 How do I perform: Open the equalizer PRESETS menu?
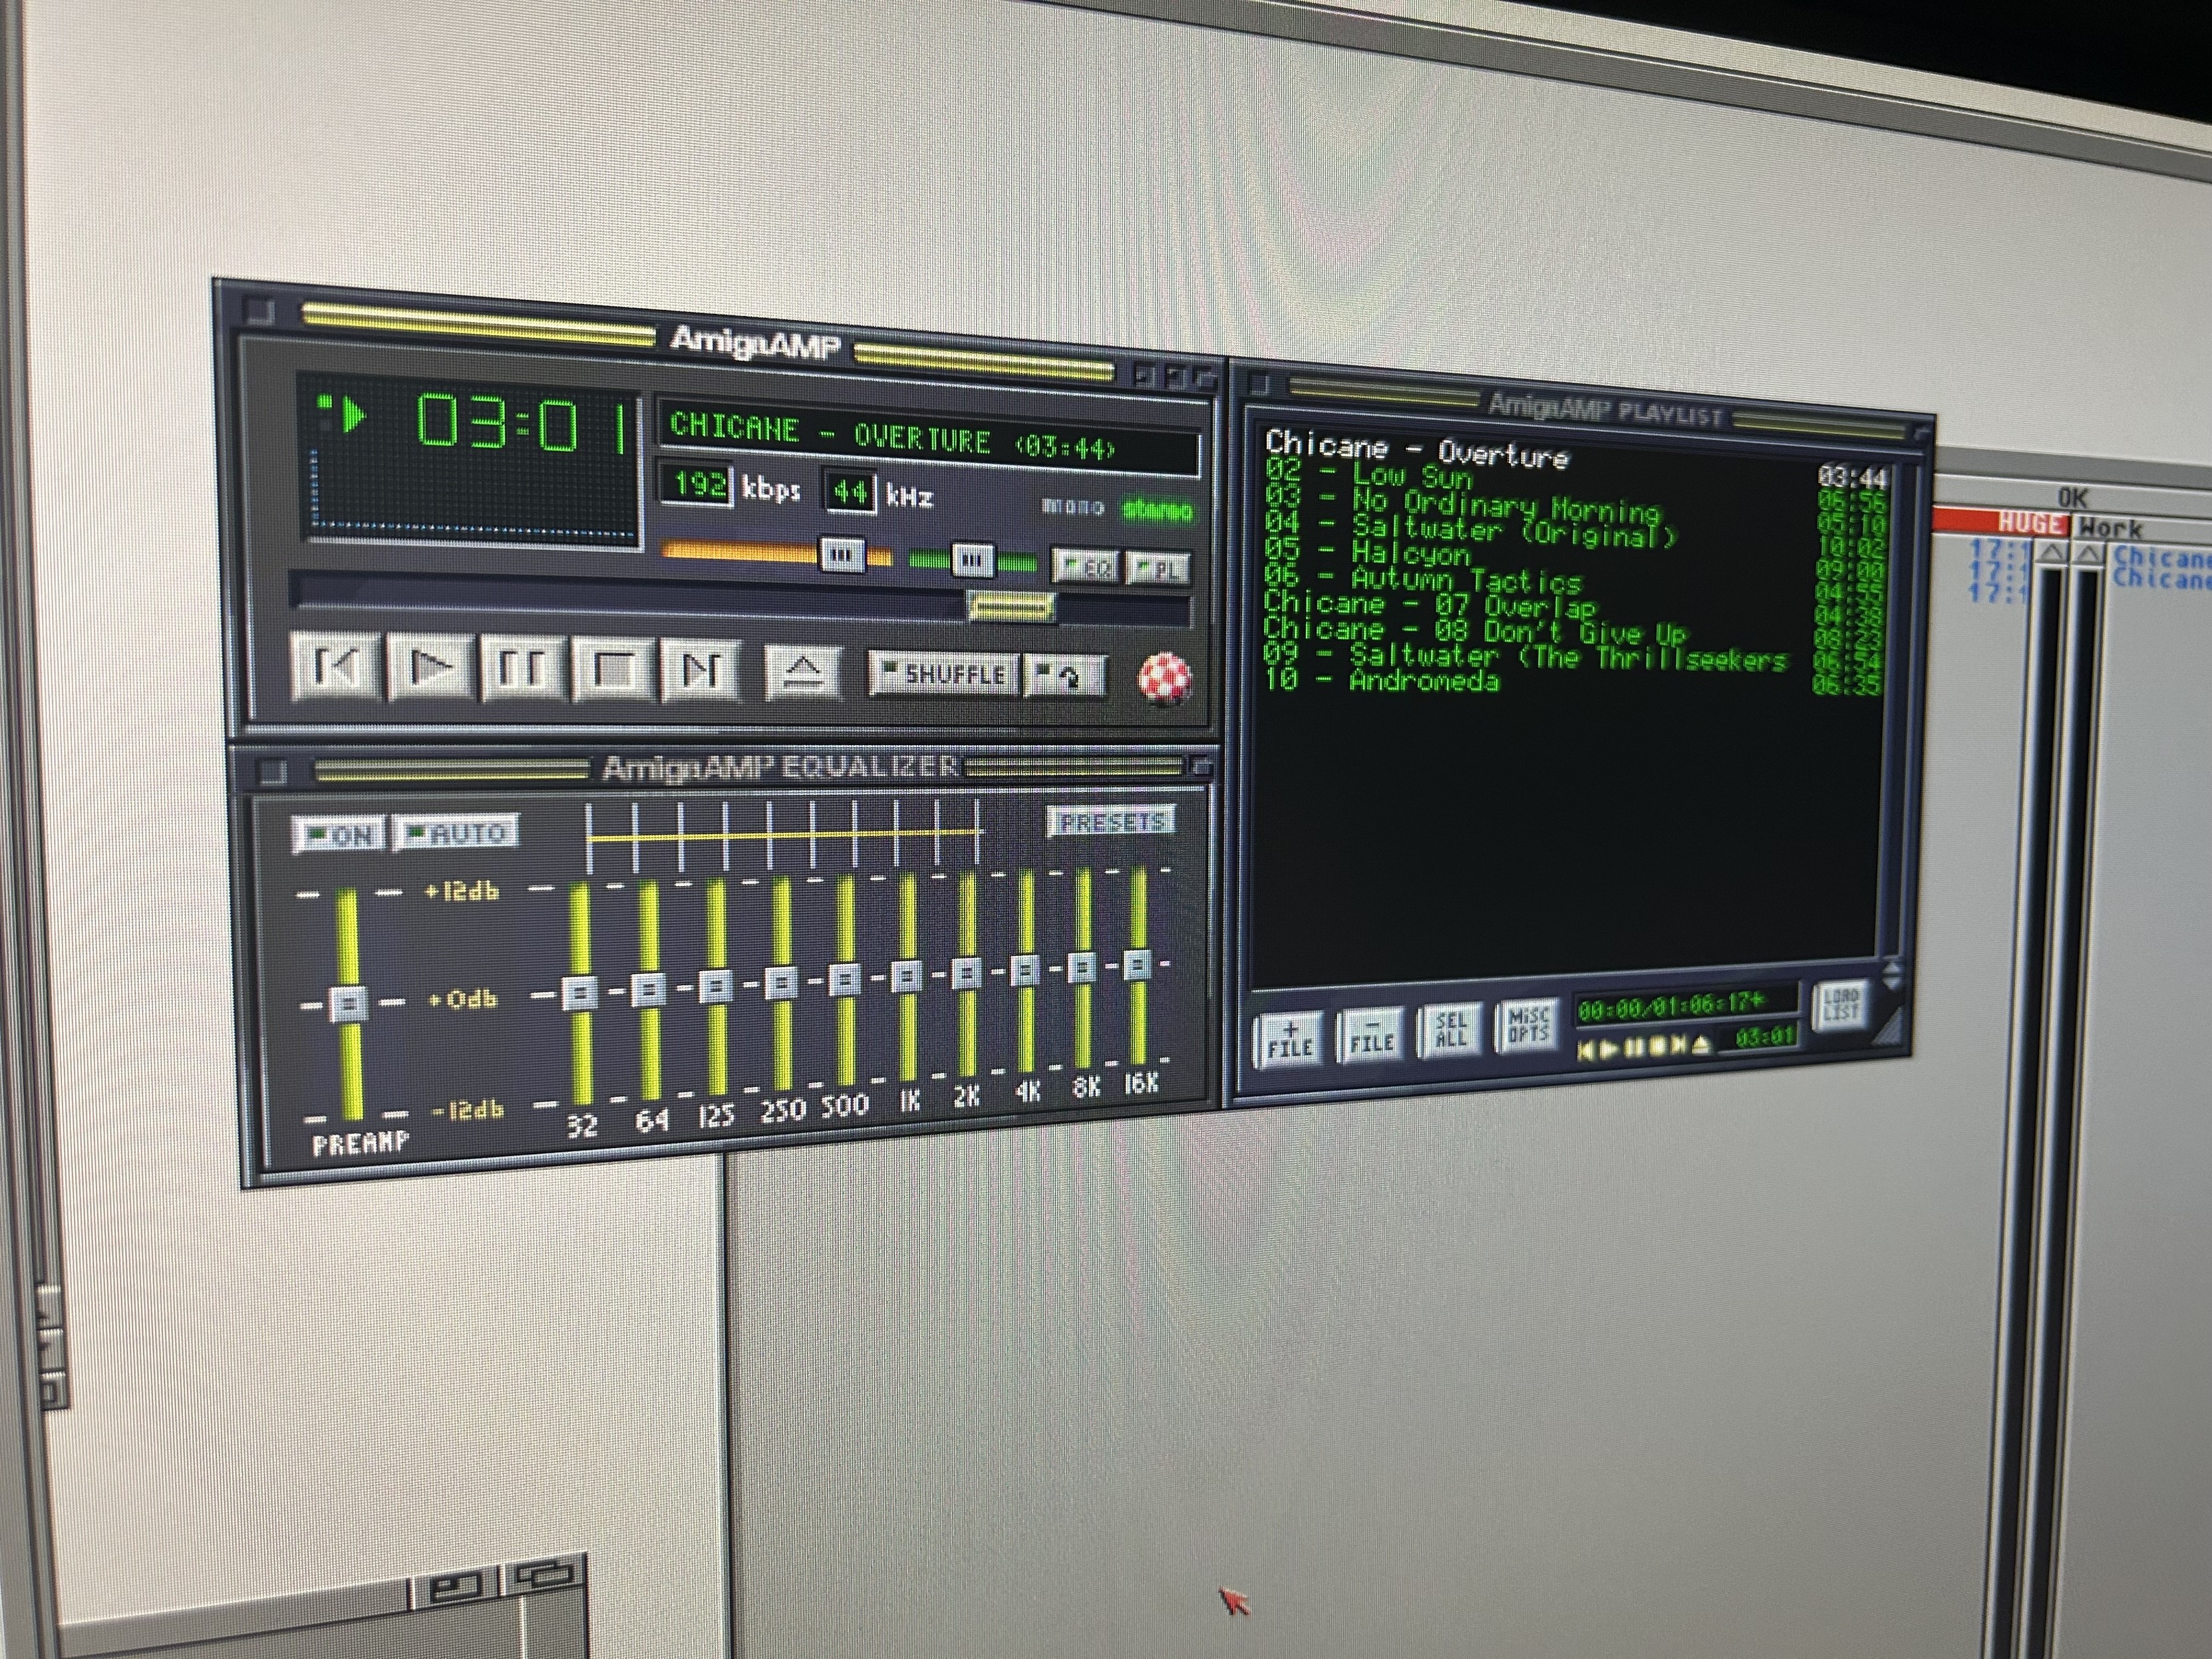pyautogui.click(x=1112, y=822)
